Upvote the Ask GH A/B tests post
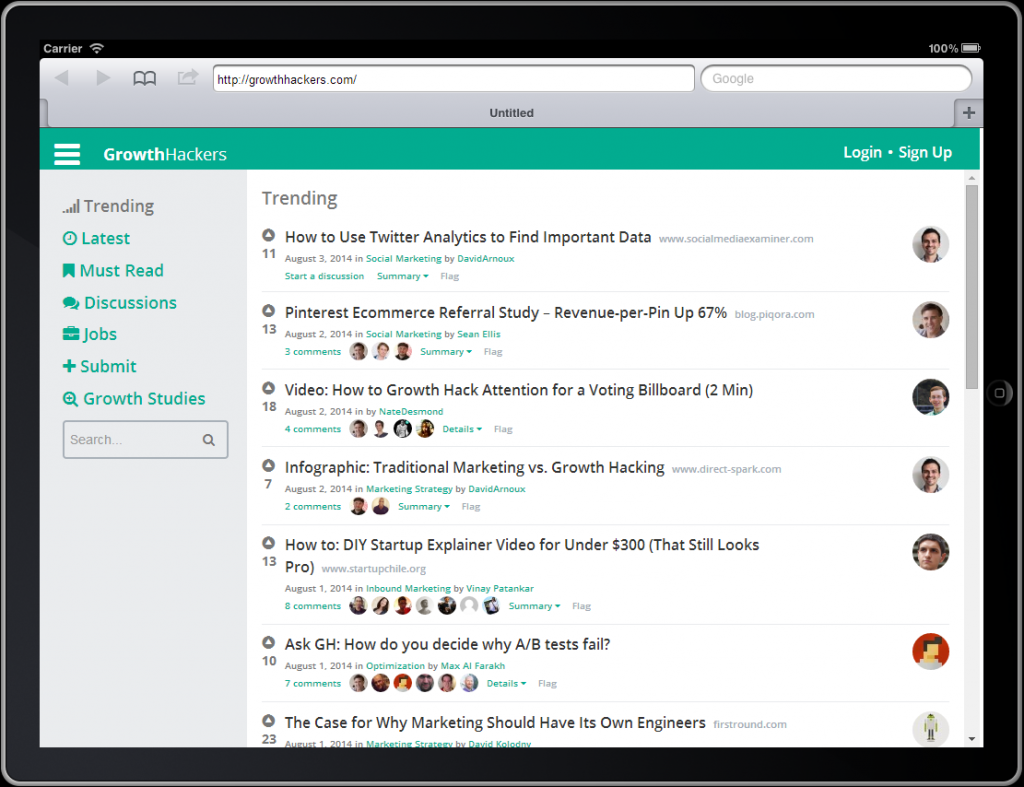The height and width of the screenshot is (787, 1024). click(268, 641)
